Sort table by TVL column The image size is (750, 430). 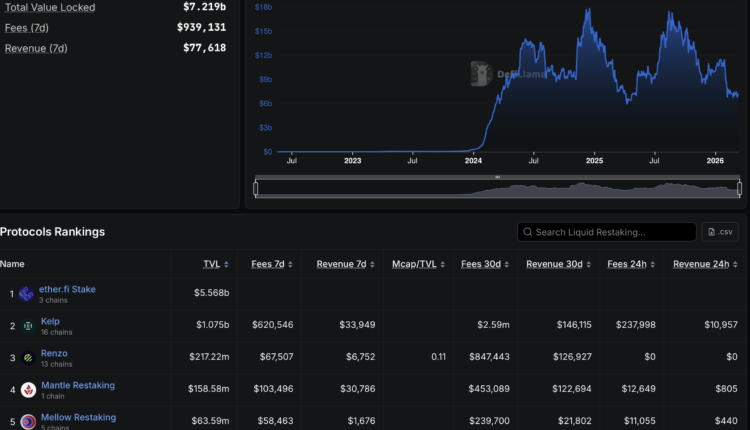215,264
